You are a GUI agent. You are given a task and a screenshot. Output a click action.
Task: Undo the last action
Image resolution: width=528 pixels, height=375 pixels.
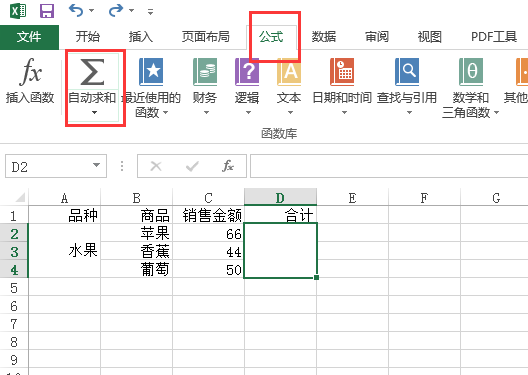(x=76, y=11)
